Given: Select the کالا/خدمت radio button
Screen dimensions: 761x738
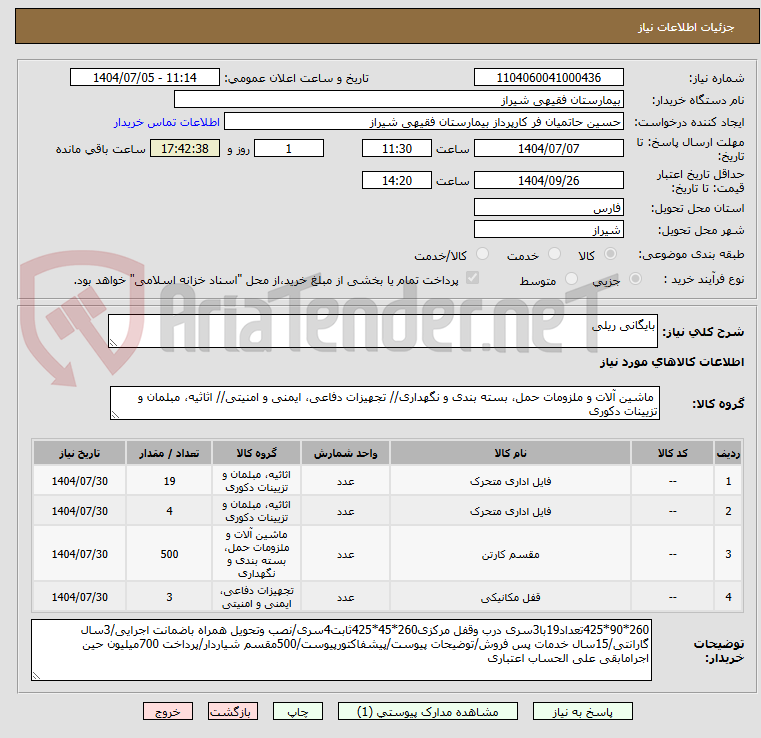Looking at the screenshot, I should [x=482, y=253].
